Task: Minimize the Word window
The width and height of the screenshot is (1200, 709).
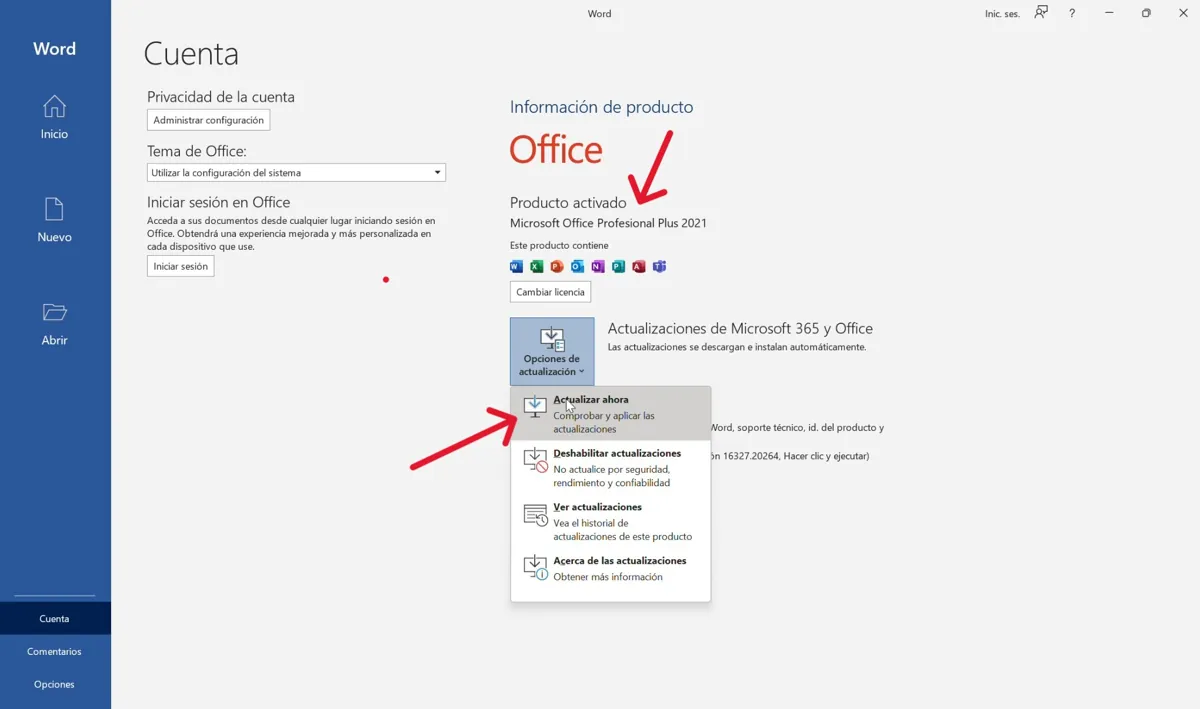Action: [x=1111, y=13]
